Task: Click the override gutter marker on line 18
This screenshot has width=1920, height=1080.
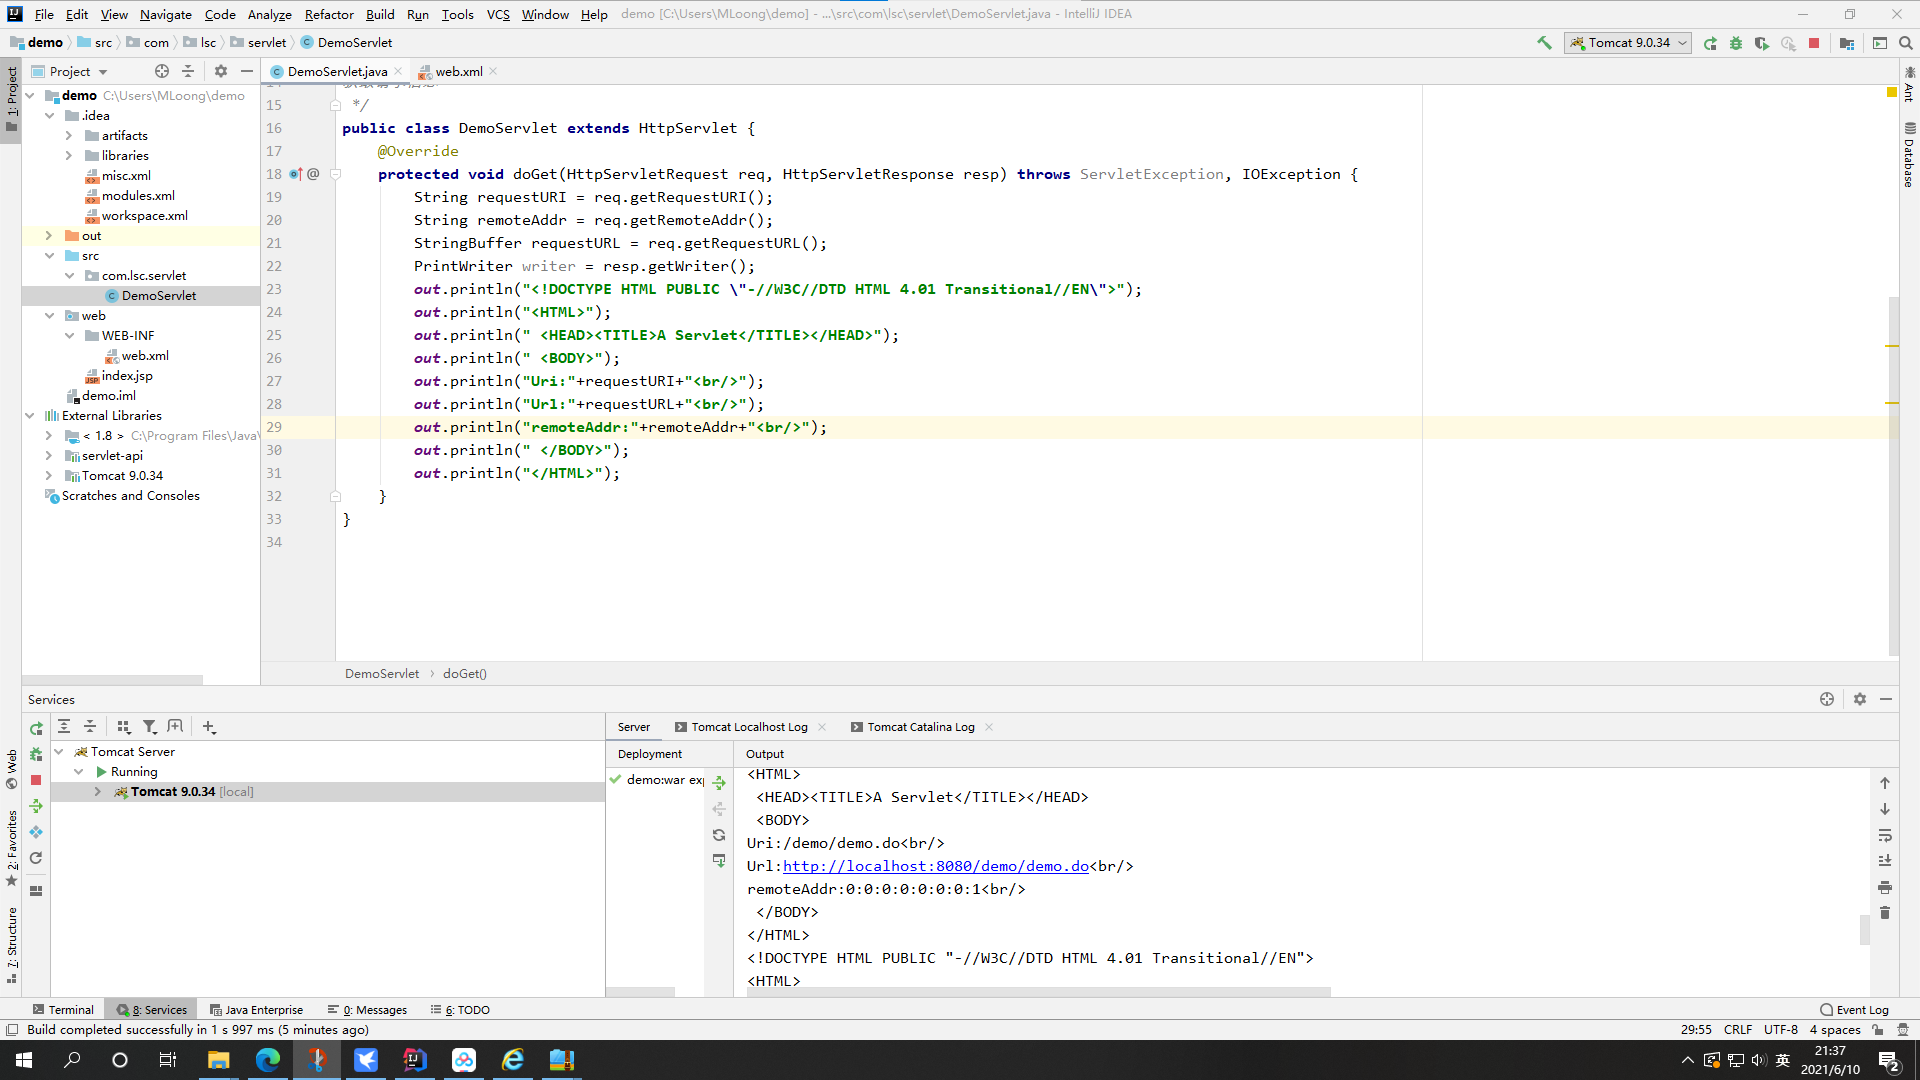Action: coord(296,174)
